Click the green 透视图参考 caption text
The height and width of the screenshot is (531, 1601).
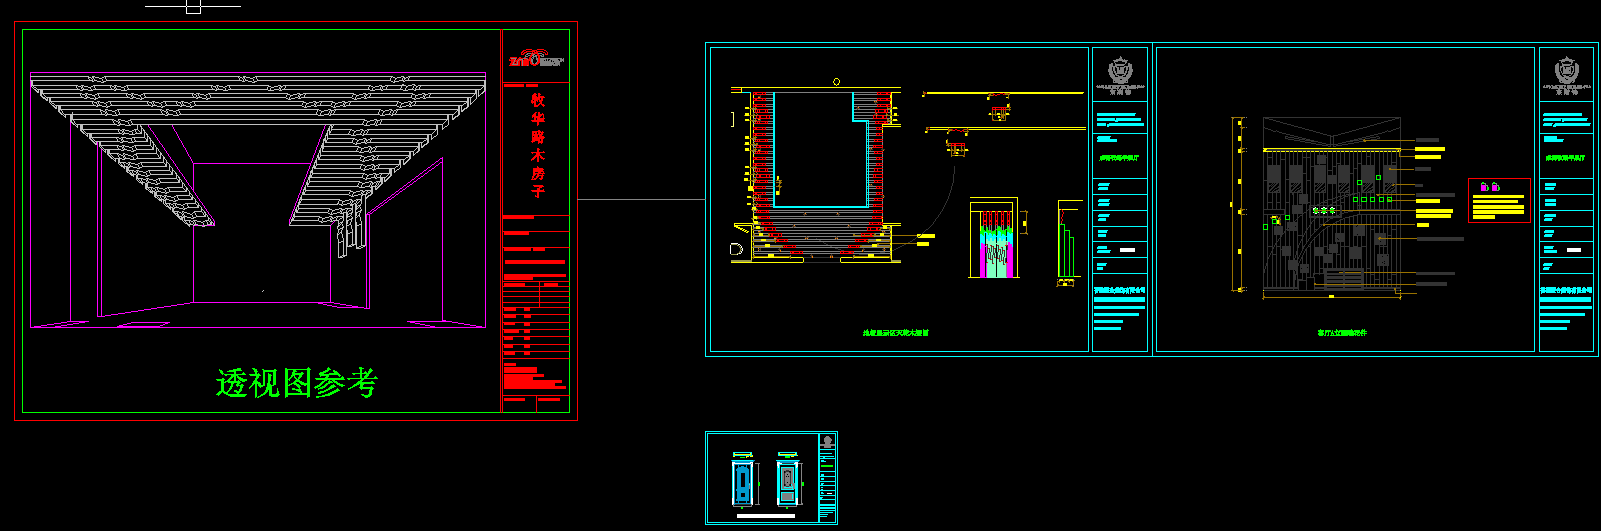(296, 383)
